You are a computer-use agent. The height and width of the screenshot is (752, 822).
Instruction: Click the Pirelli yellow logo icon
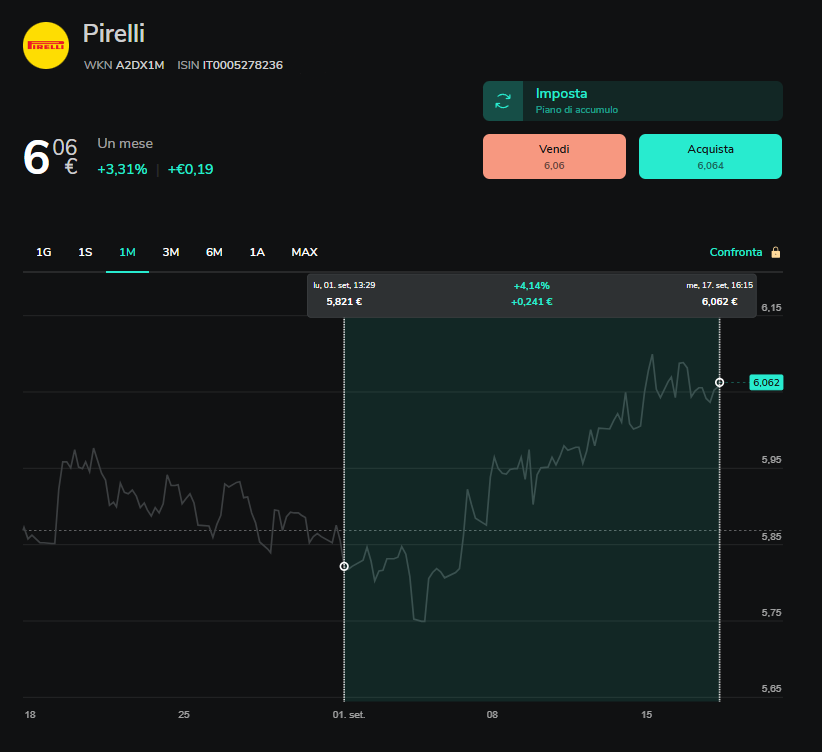coord(46,46)
